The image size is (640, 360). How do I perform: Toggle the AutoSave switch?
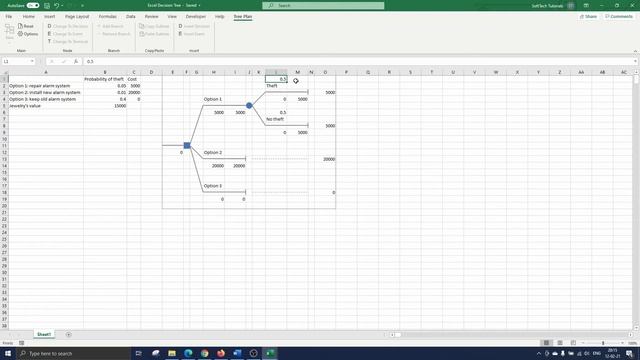tap(33, 6)
